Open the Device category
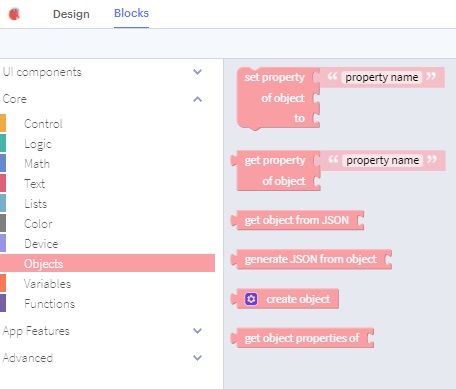The image size is (456, 389). [41, 244]
